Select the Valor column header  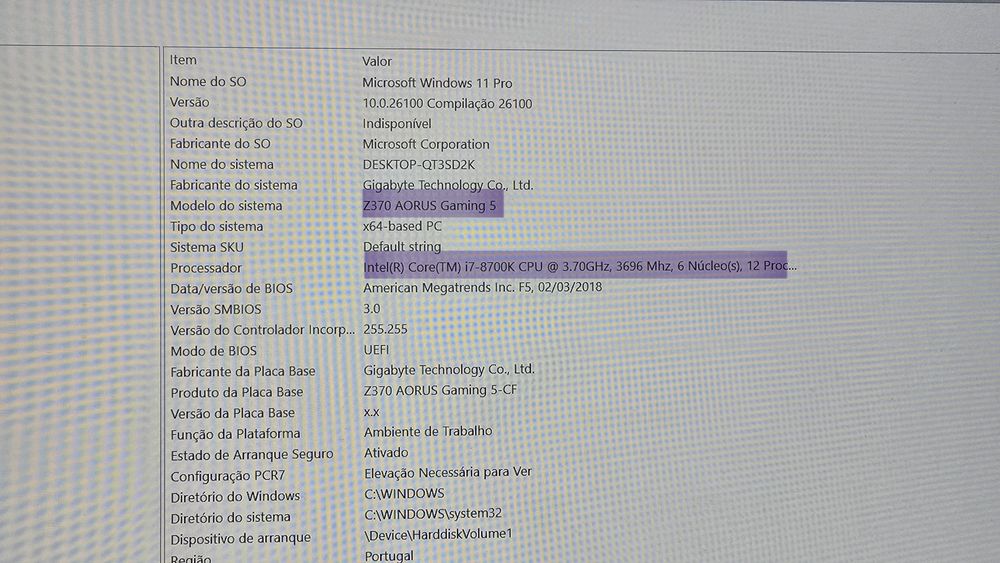click(x=377, y=61)
